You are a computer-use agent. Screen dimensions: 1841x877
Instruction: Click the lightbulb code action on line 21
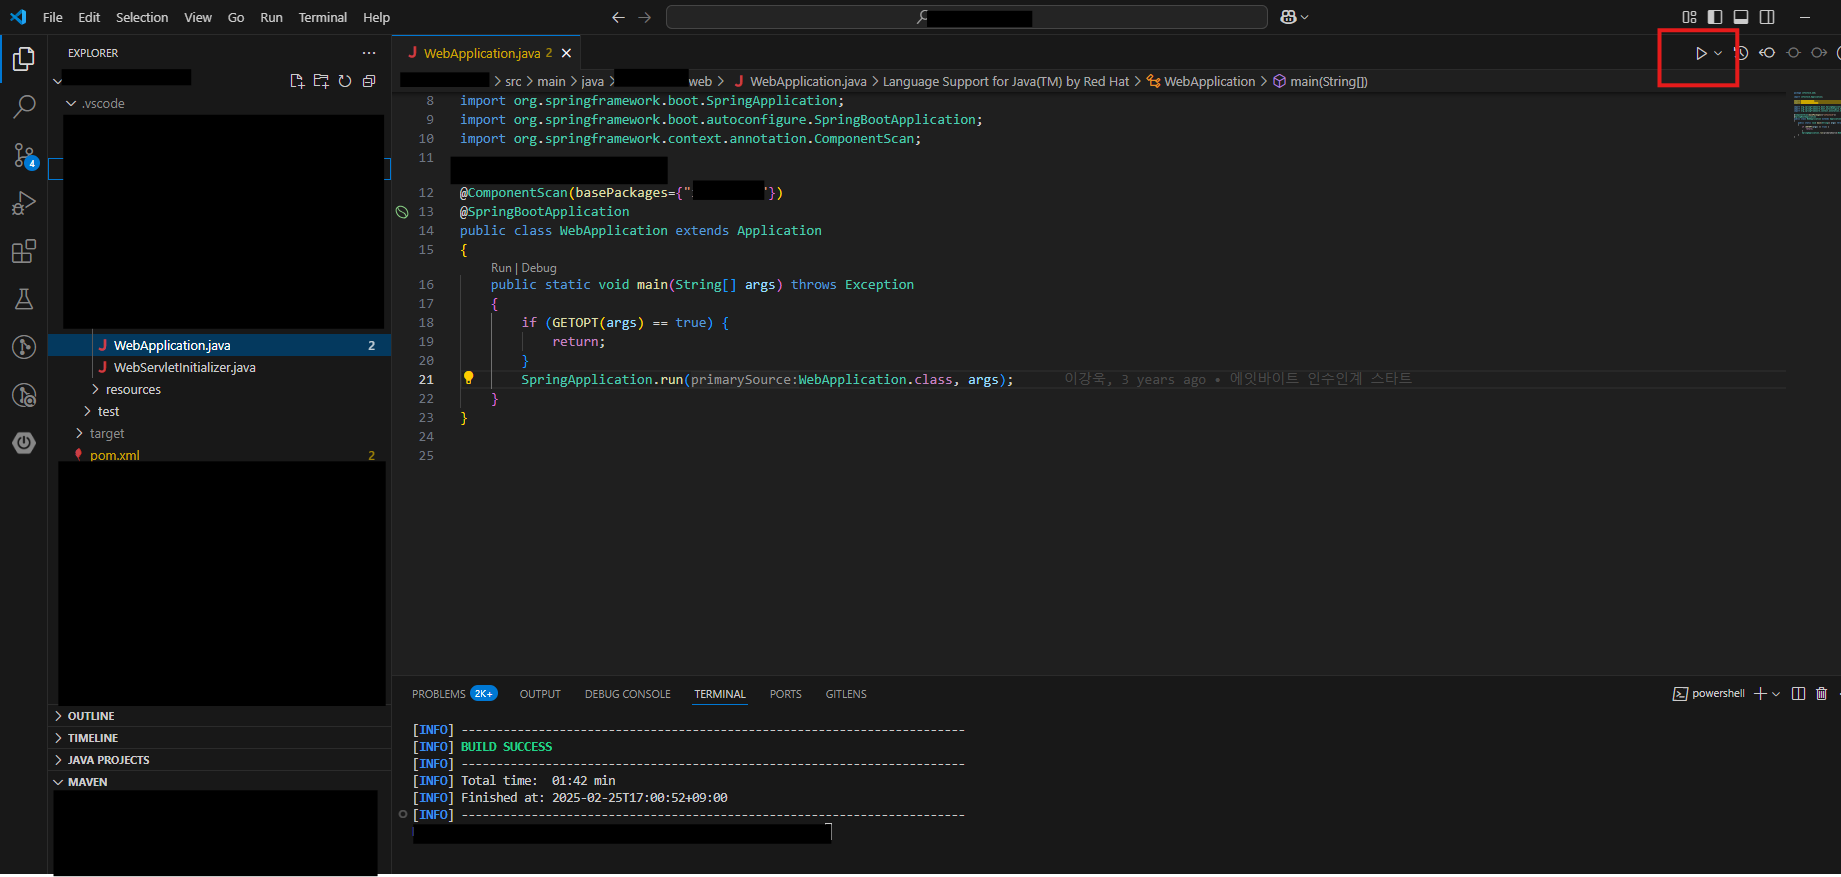coord(468,378)
